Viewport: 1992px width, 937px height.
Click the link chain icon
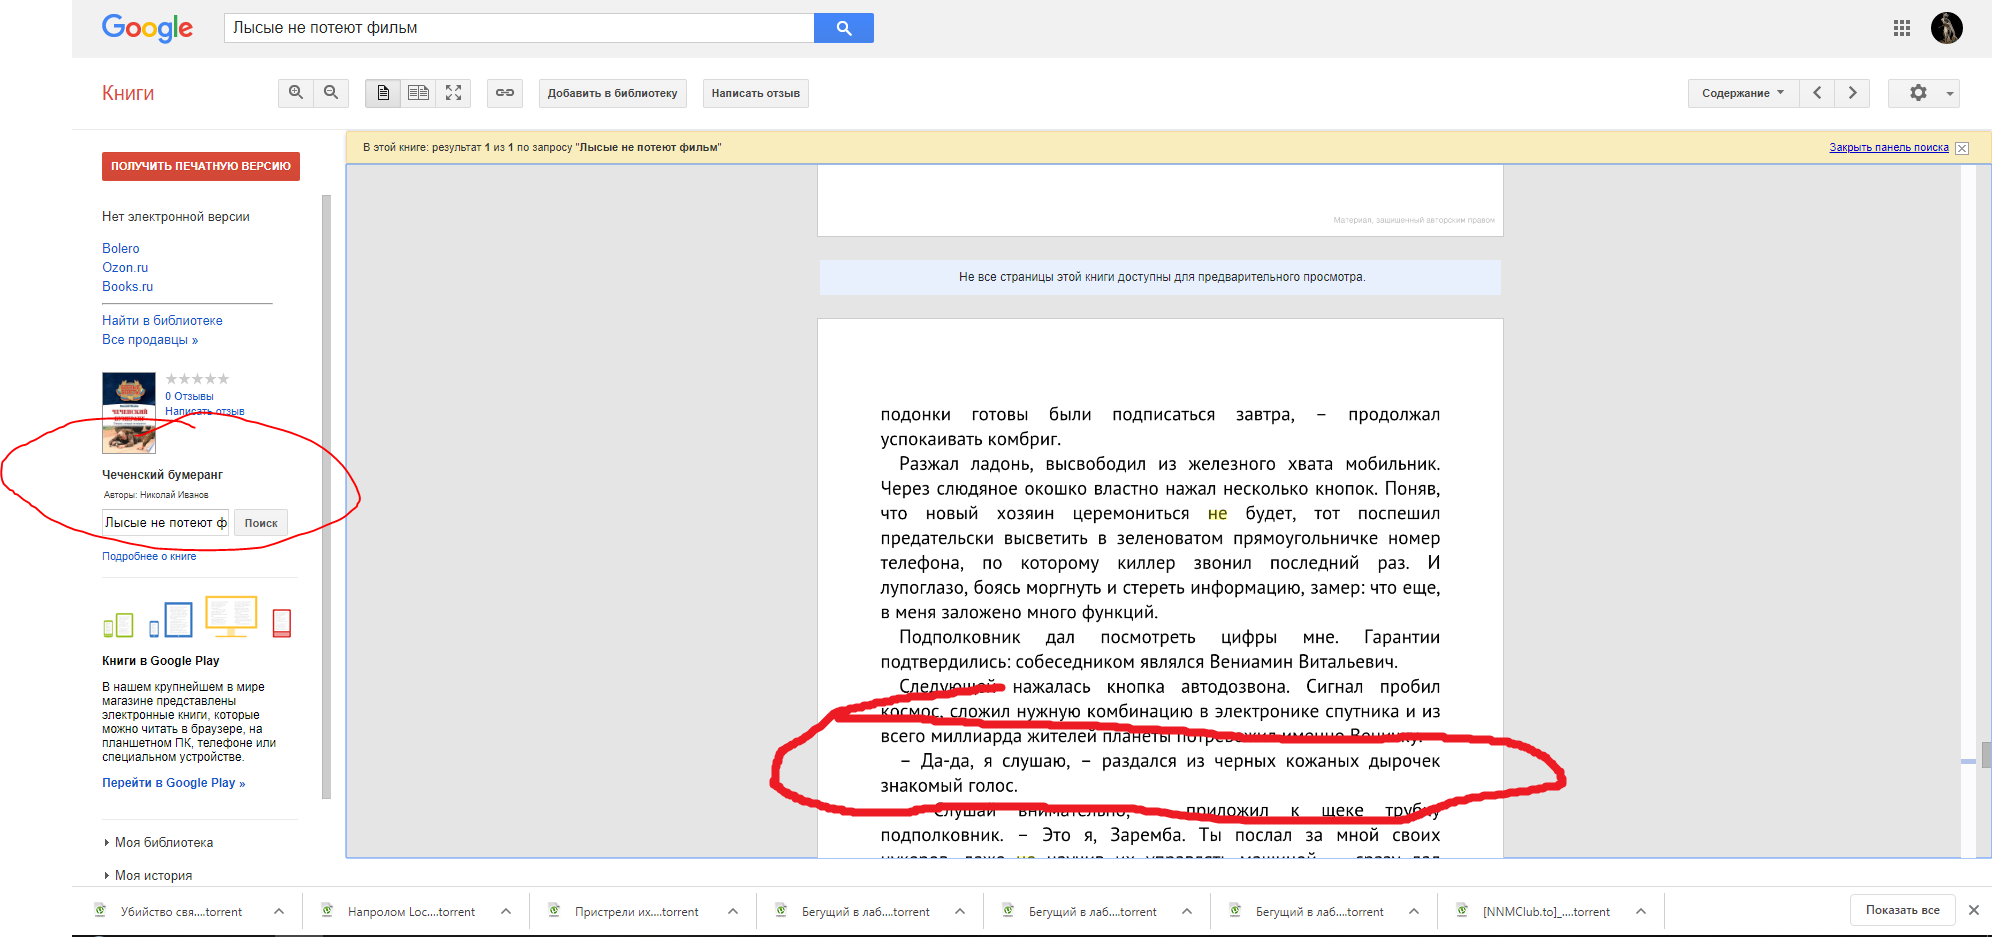tap(505, 93)
